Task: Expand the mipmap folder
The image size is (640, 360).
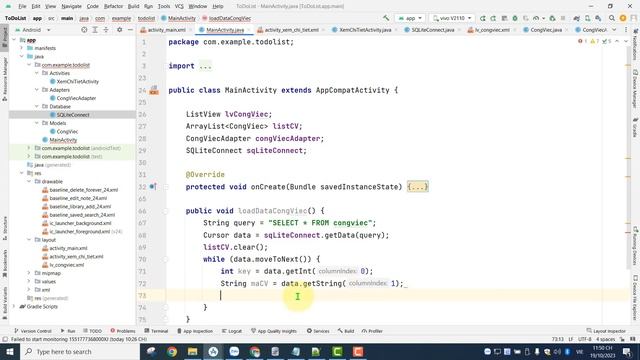Action: [x=29, y=273]
